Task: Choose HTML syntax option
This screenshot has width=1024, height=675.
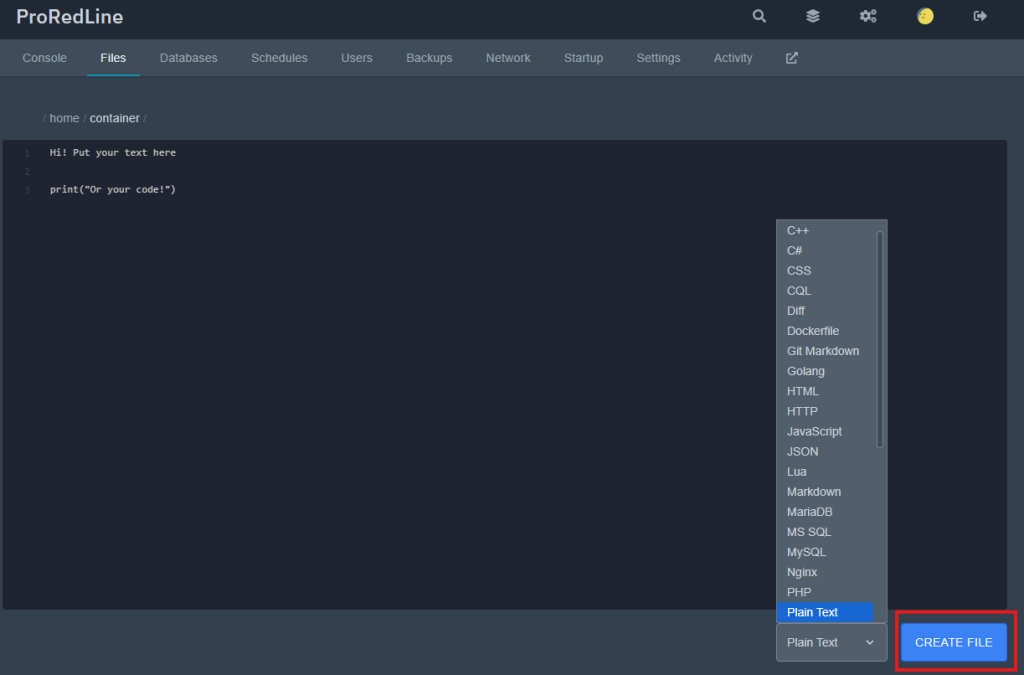Action: click(825, 392)
